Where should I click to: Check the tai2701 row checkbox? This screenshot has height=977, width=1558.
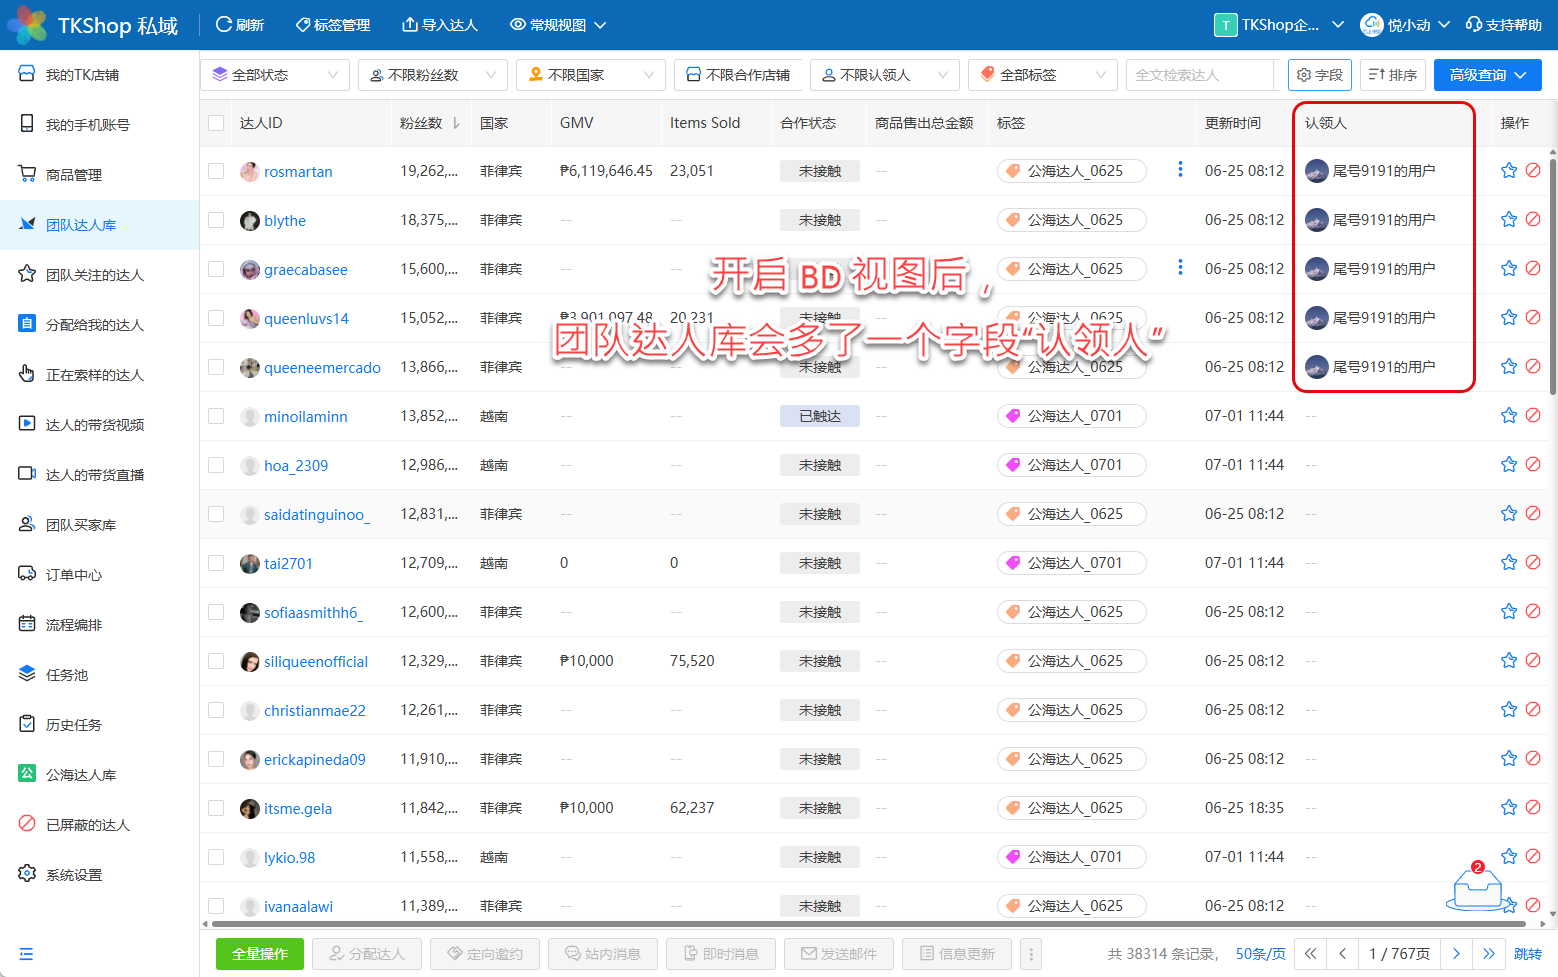pyautogui.click(x=216, y=563)
